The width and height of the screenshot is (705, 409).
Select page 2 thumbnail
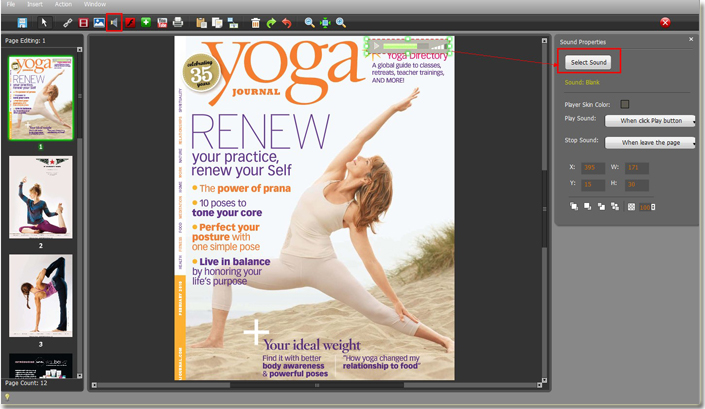40,197
